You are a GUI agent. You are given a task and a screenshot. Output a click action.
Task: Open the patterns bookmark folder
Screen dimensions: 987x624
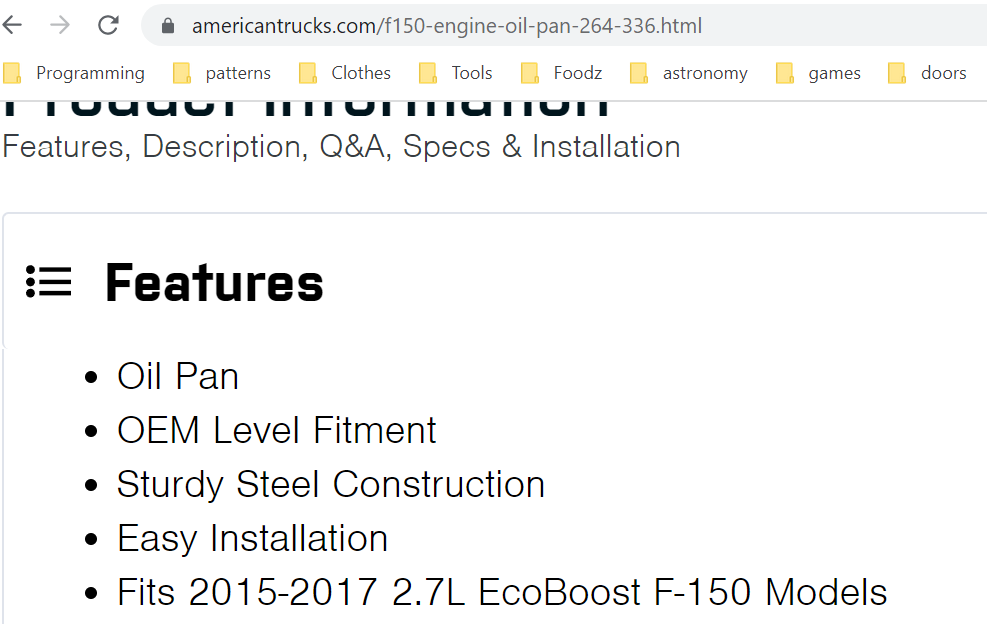pos(222,73)
